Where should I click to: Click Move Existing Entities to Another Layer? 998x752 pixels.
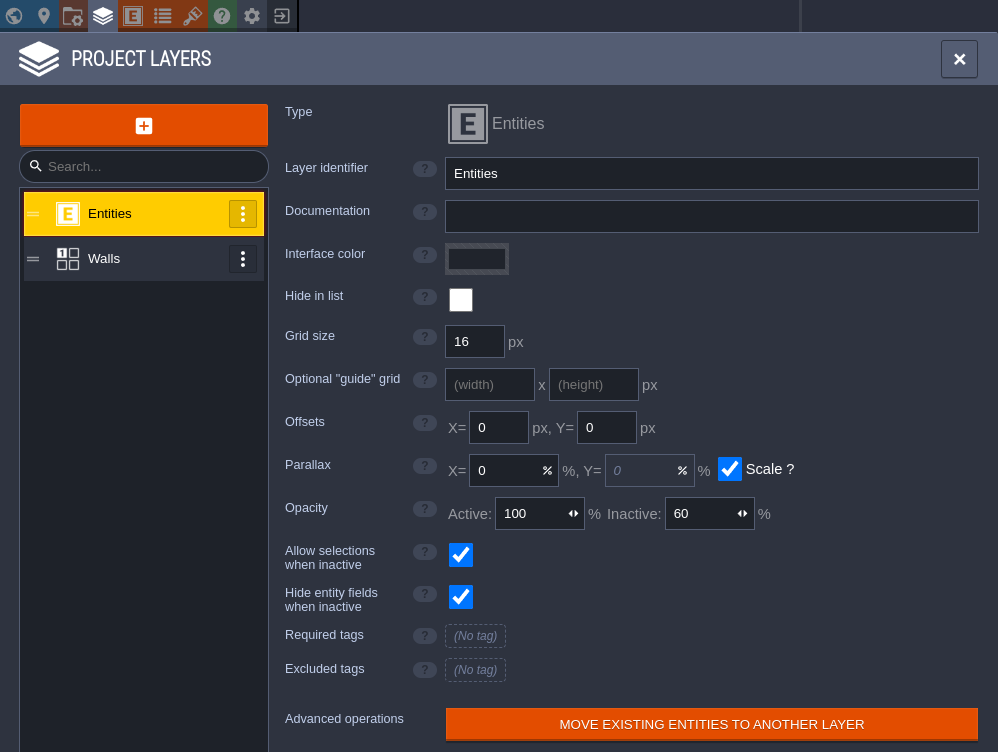[711, 724]
